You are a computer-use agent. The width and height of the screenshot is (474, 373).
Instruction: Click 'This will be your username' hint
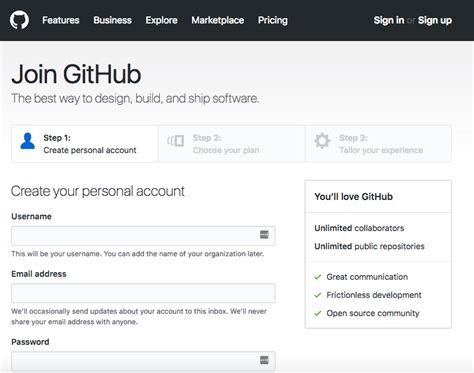138,254
